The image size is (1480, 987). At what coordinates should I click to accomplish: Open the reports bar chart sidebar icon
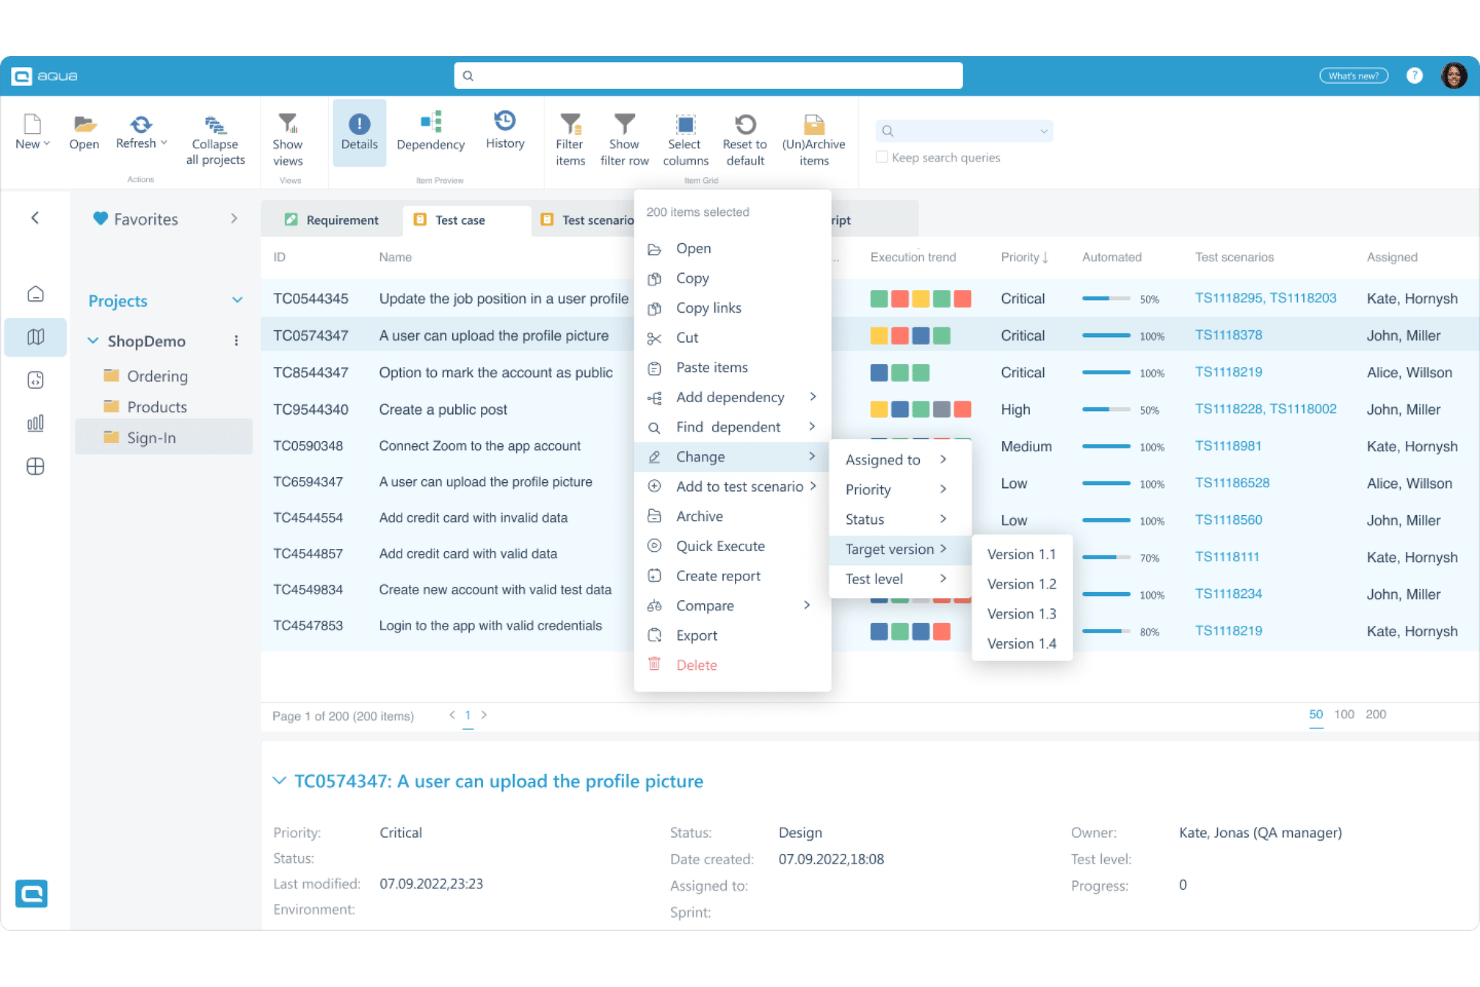click(35, 423)
